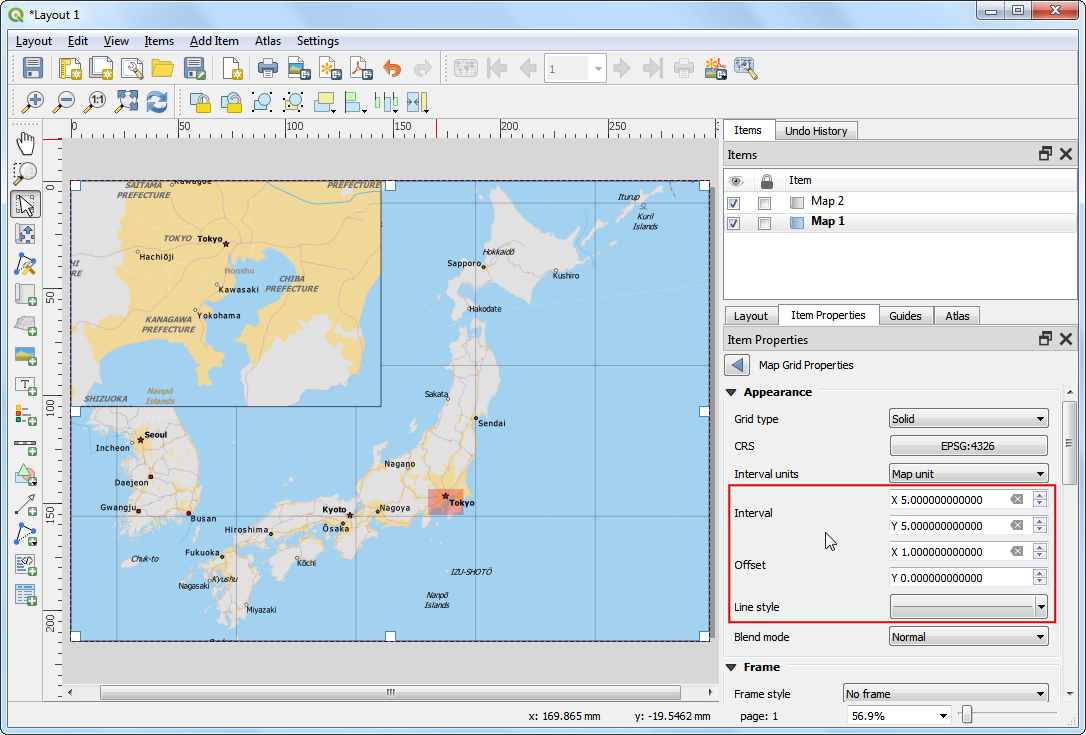1086x735 pixels.
Task: Go back using the Map Grid Properties arrow
Action: tap(738, 365)
